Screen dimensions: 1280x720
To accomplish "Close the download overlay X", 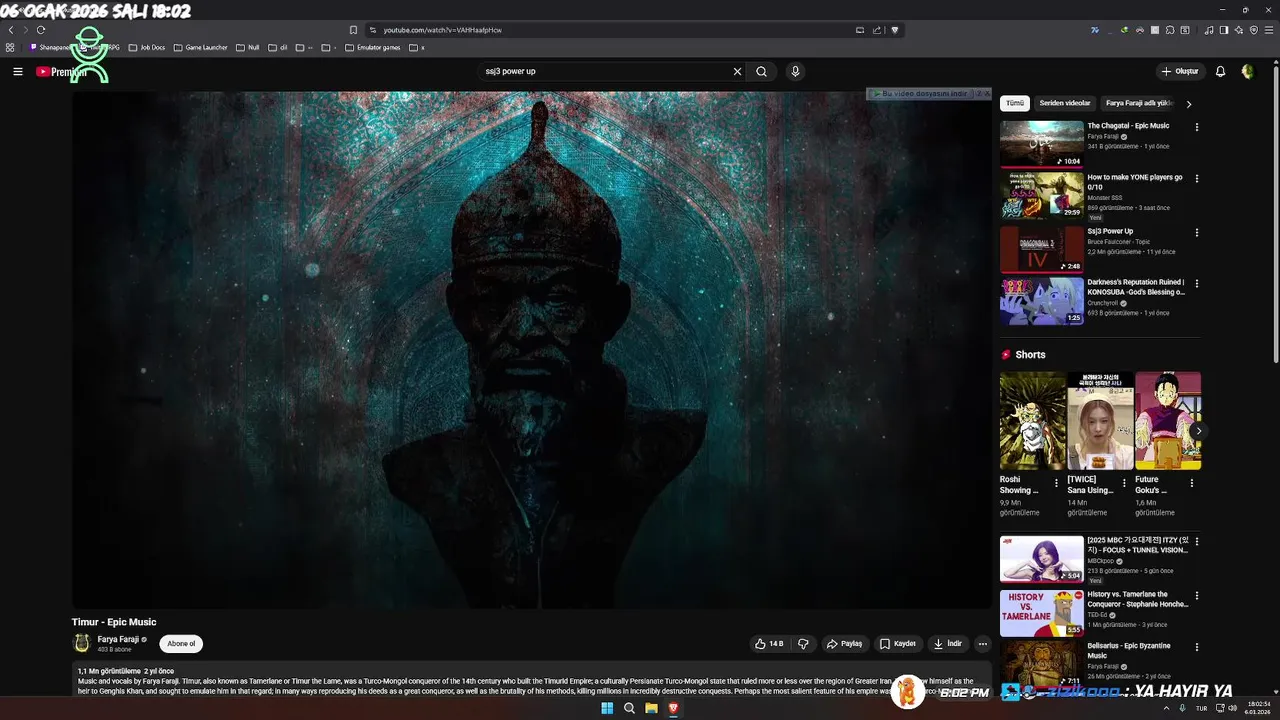I will point(986,94).
